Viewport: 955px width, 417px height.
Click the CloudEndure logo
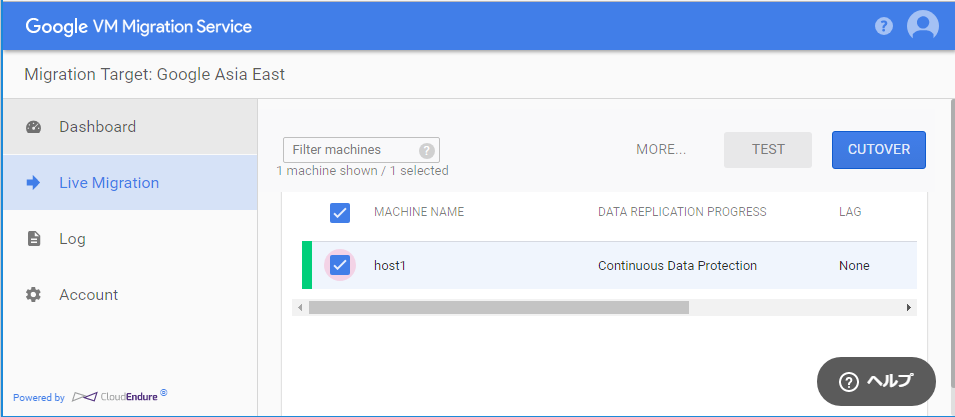click(119, 396)
